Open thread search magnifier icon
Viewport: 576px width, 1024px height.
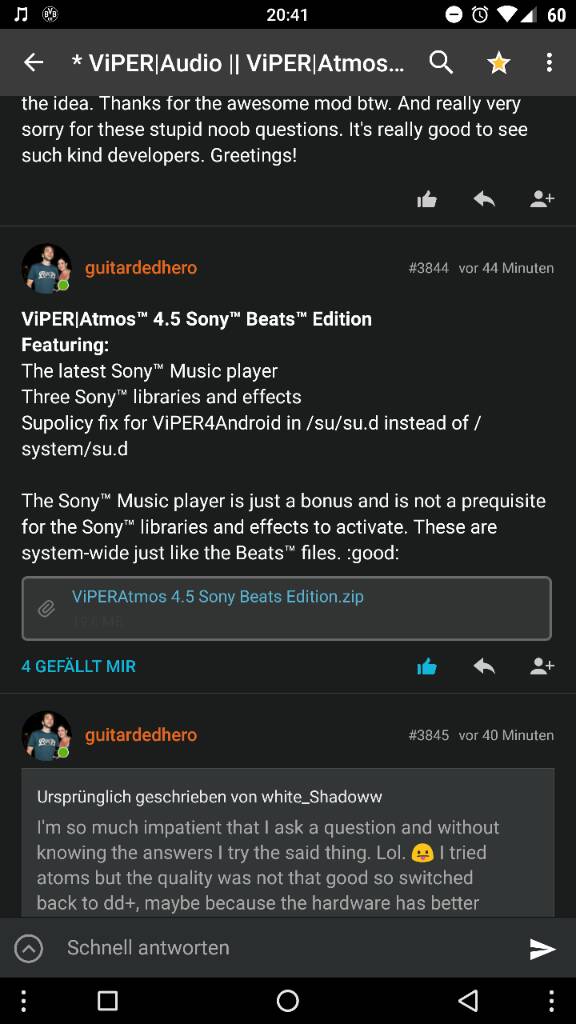[441, 63]
